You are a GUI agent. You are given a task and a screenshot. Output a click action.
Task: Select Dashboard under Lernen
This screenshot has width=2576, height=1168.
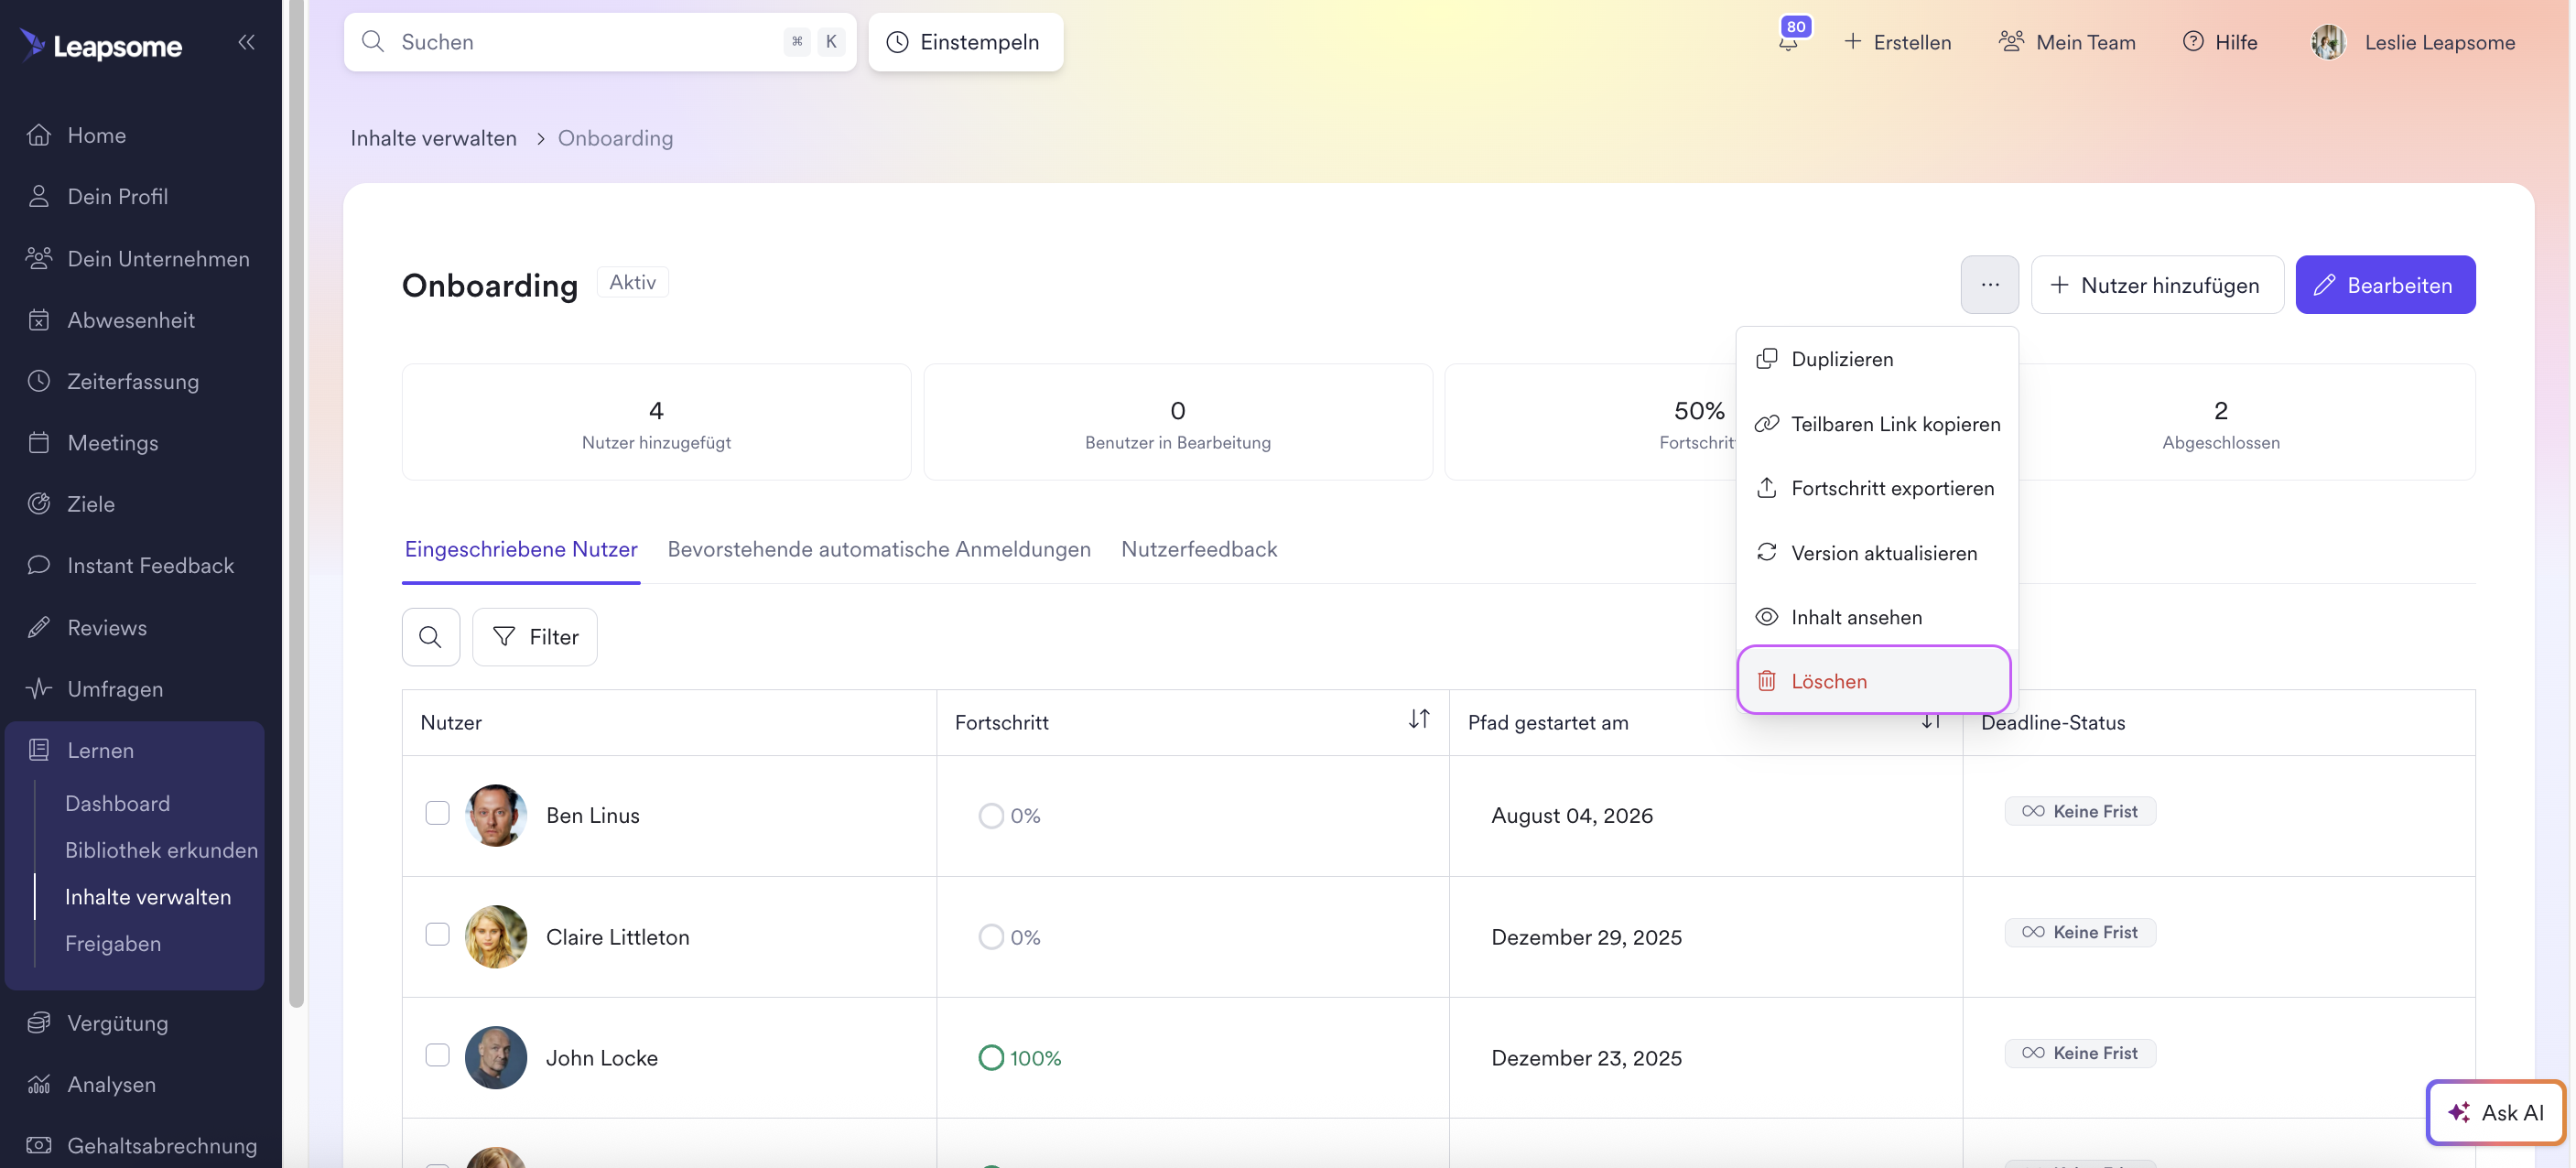[x=117, y=804]
